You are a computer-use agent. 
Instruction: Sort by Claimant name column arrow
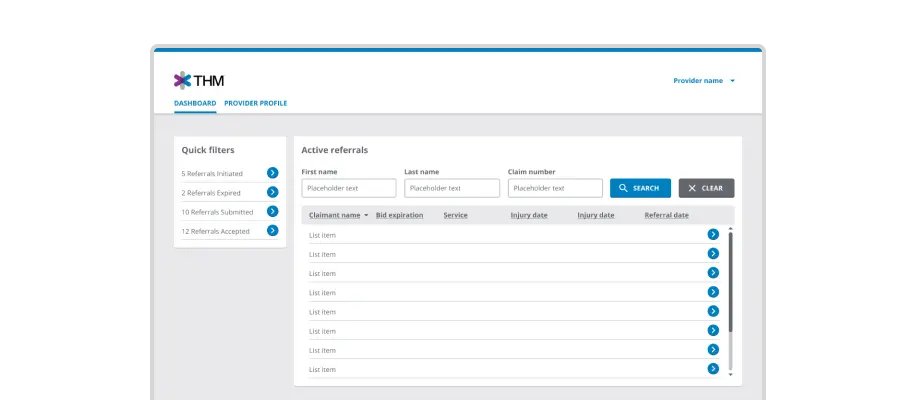(366, 216)
